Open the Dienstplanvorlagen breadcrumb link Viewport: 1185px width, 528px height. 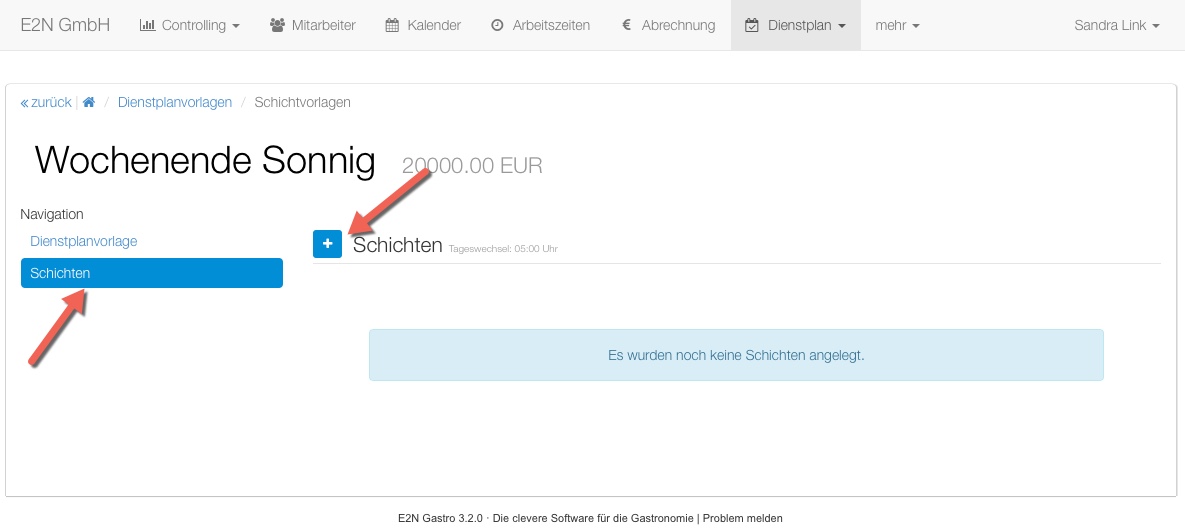point(175,102)
